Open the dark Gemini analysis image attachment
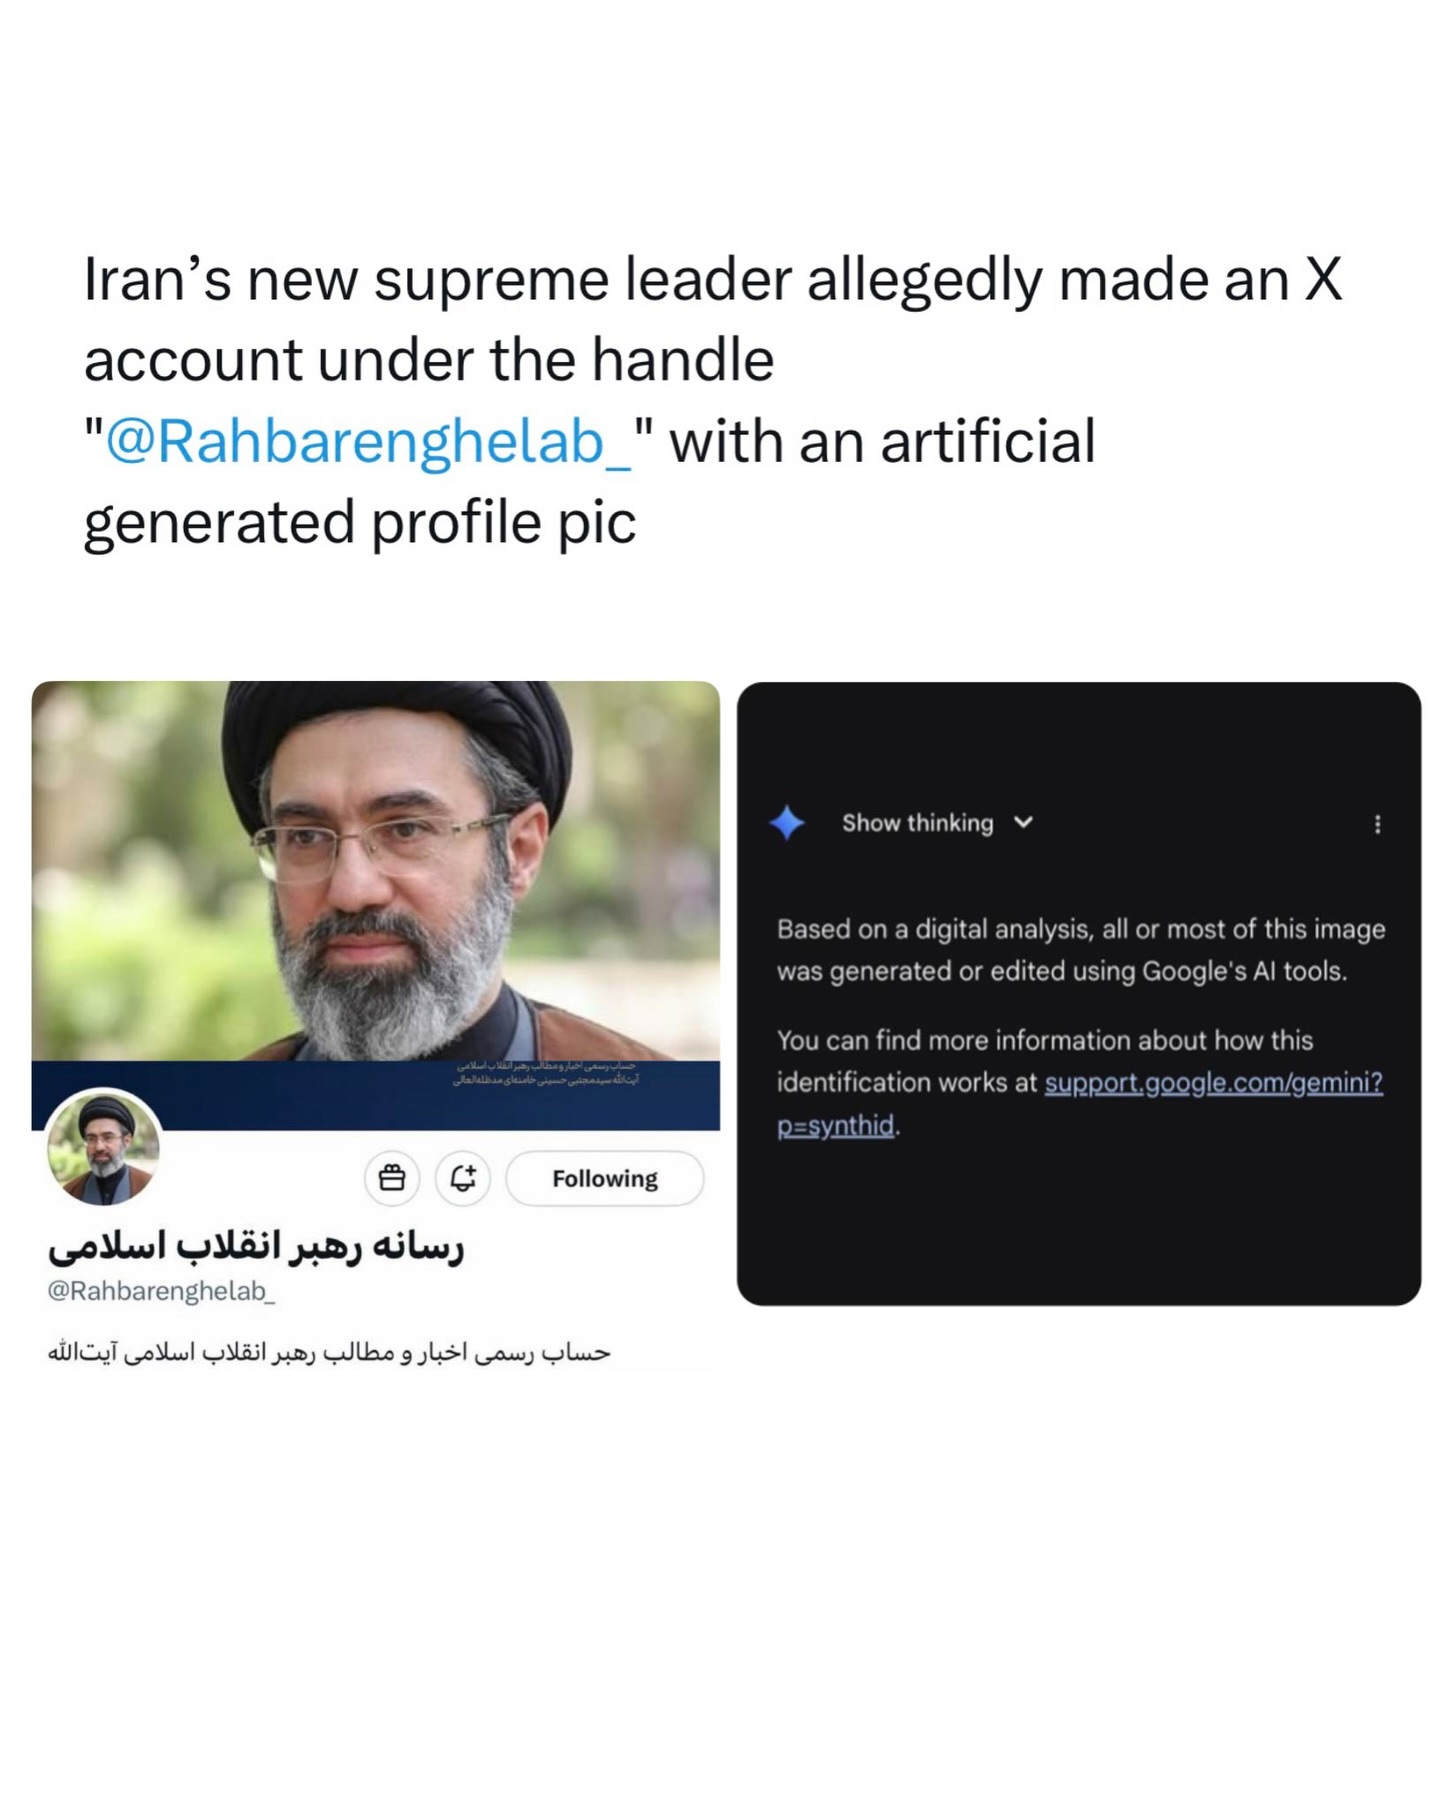The image size is (1440, 1800). tap(1078, 993)
